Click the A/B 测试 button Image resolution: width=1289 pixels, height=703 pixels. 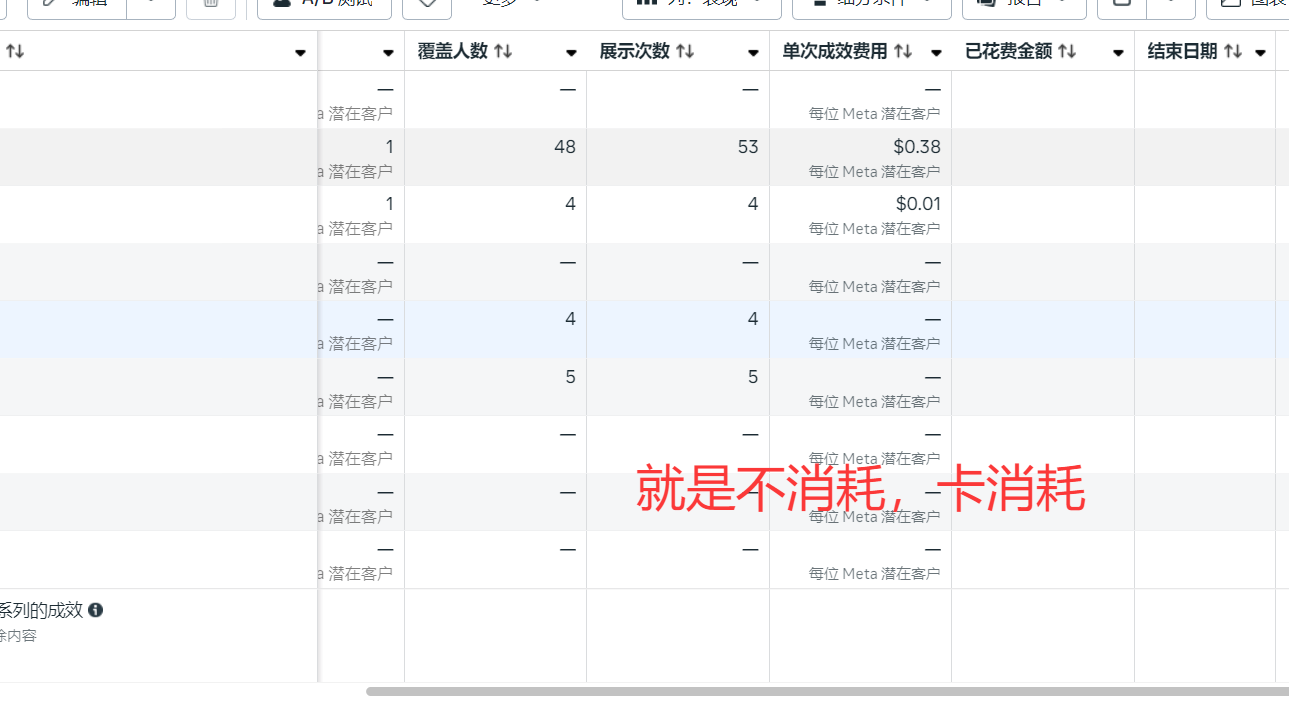coord(324,5)
